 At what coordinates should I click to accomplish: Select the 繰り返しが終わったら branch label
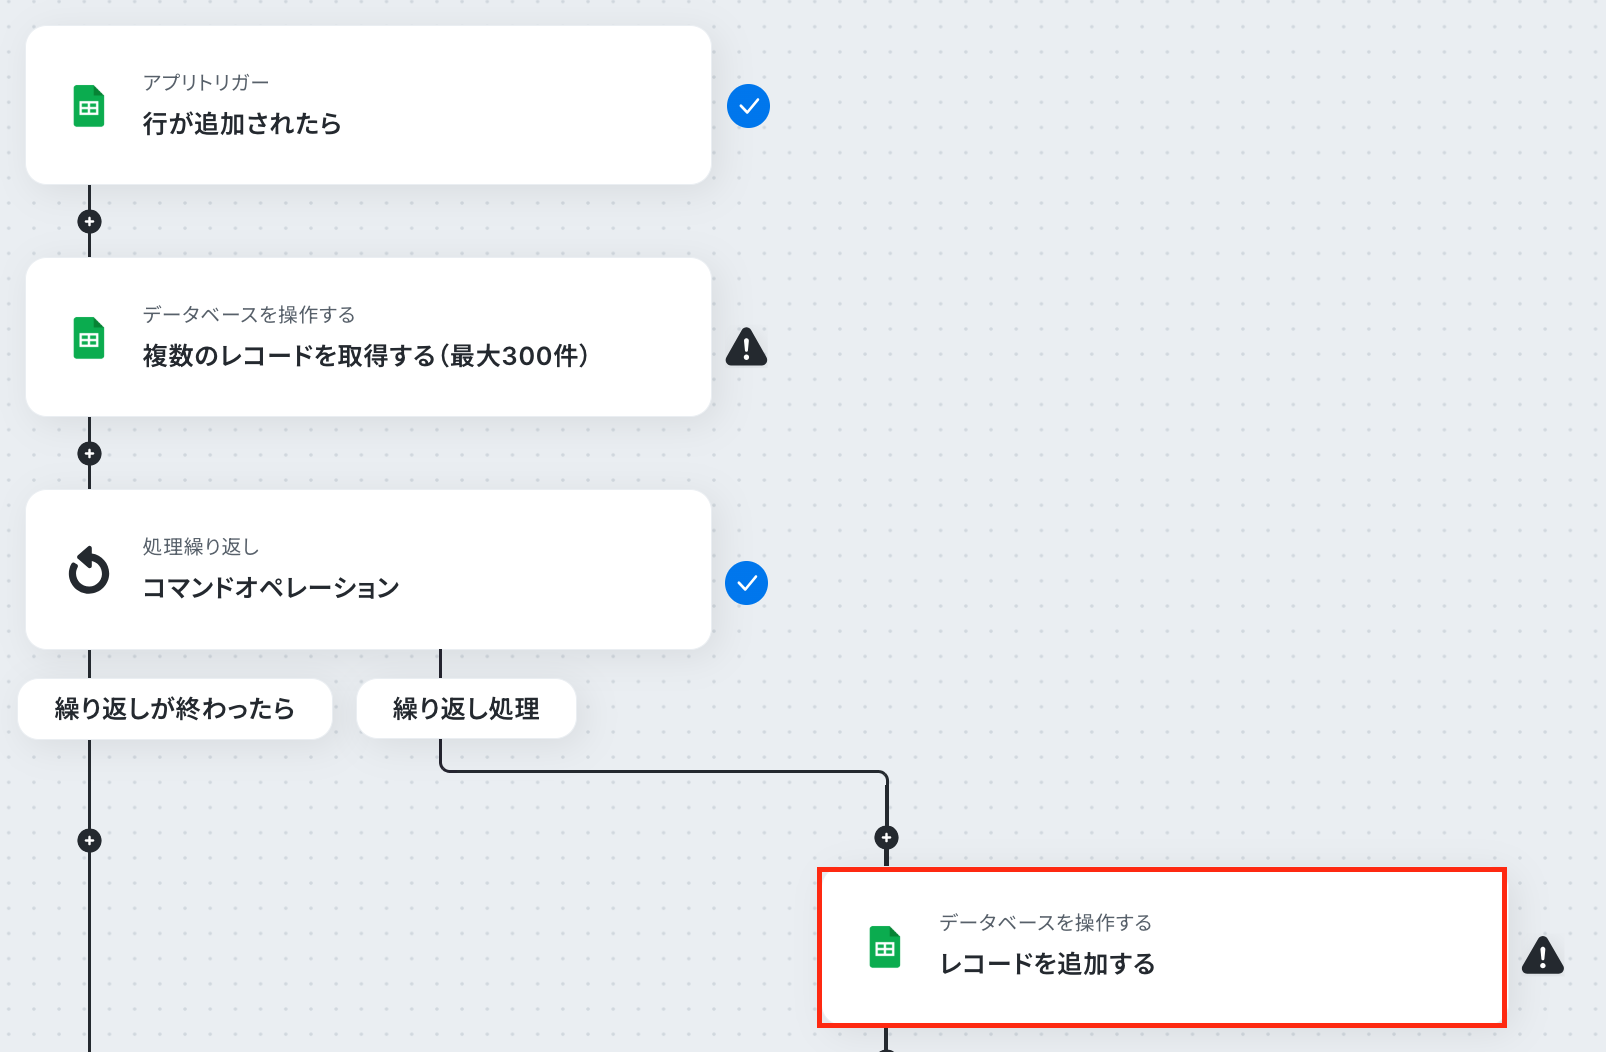click(x=175, y=709)
